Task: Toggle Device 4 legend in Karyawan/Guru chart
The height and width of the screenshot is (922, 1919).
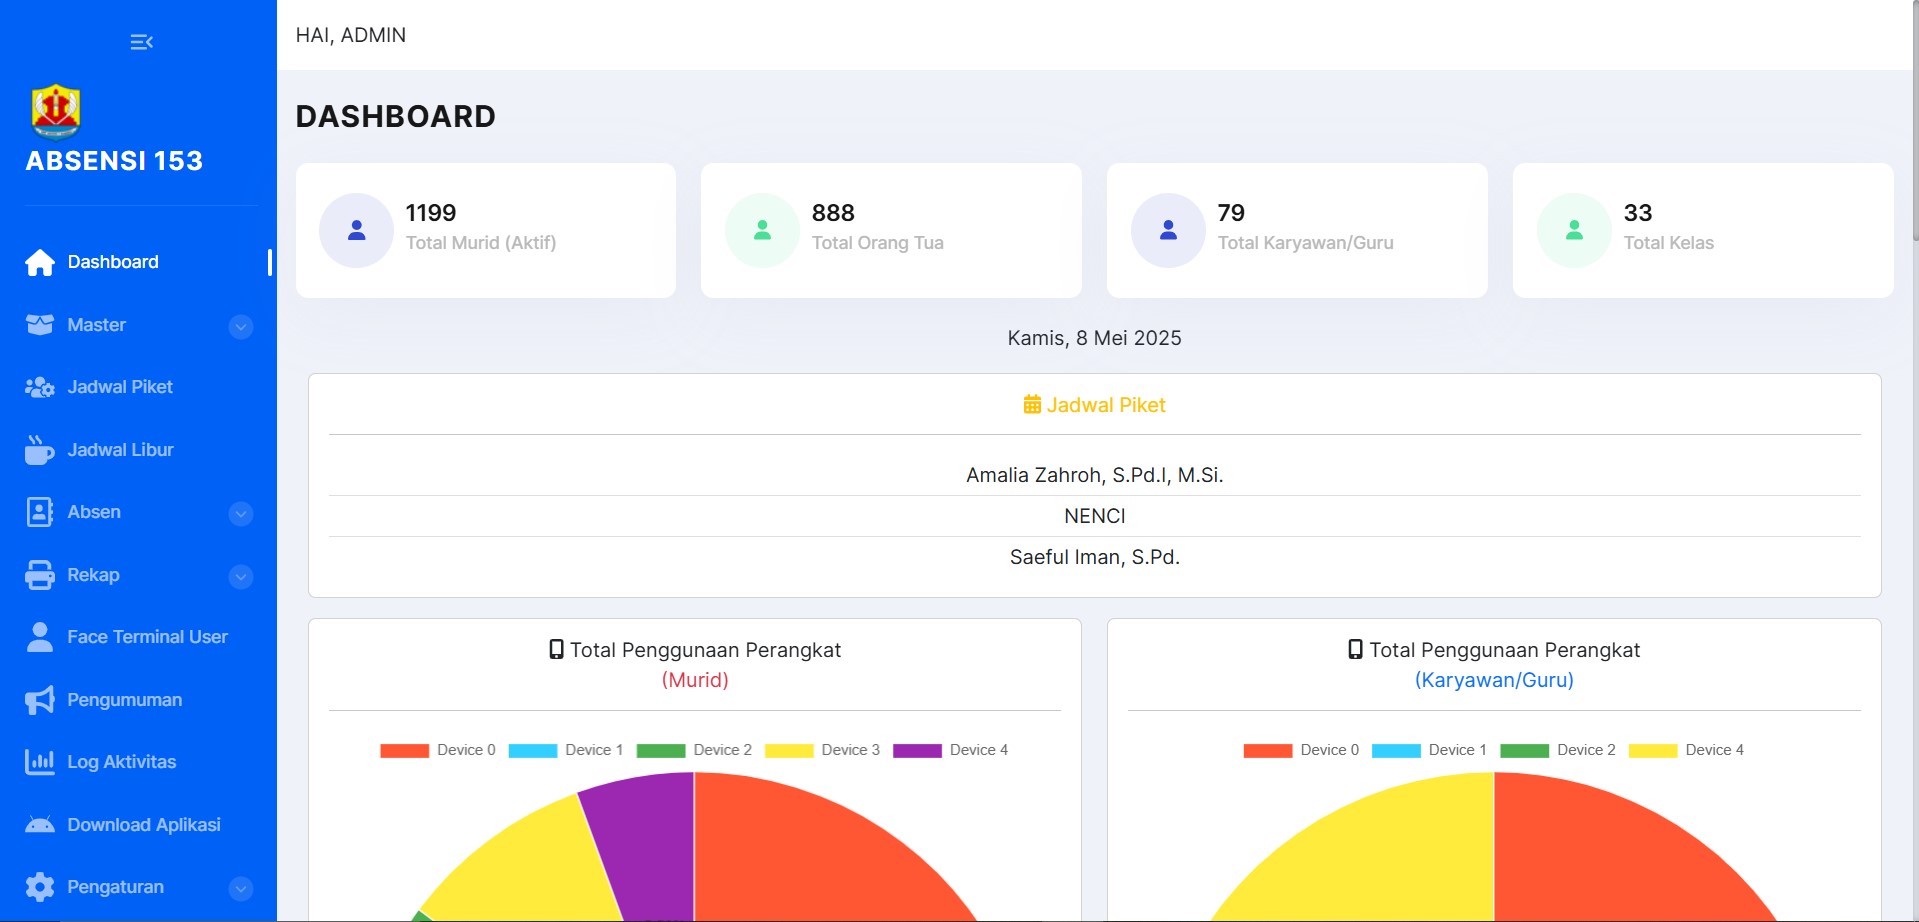Action: point(1686,750)
